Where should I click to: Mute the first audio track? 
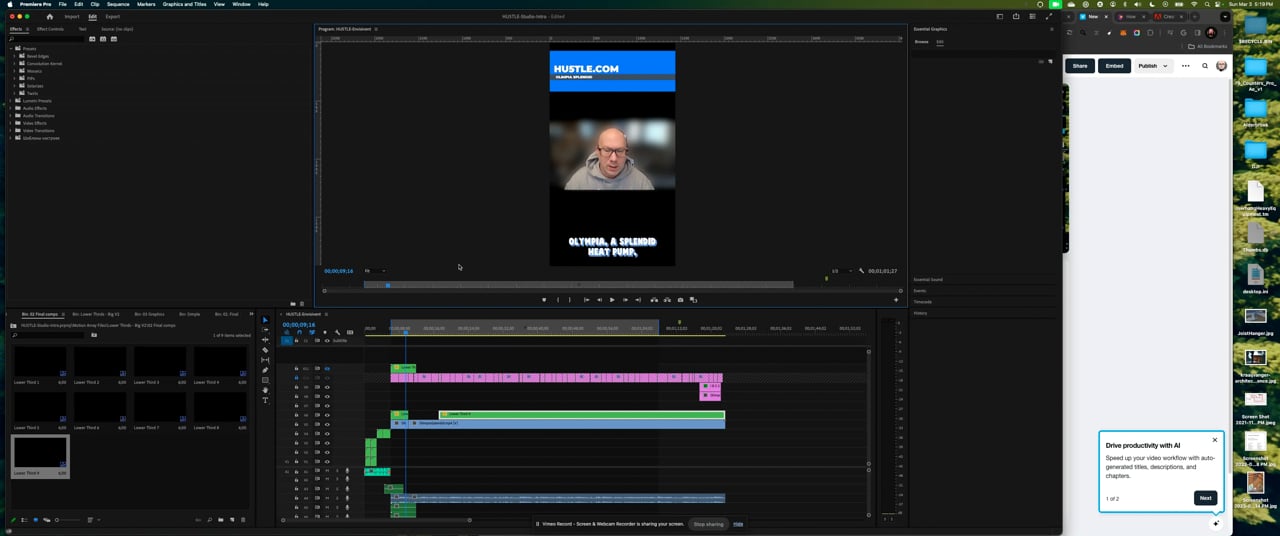(x=327, y=471)
